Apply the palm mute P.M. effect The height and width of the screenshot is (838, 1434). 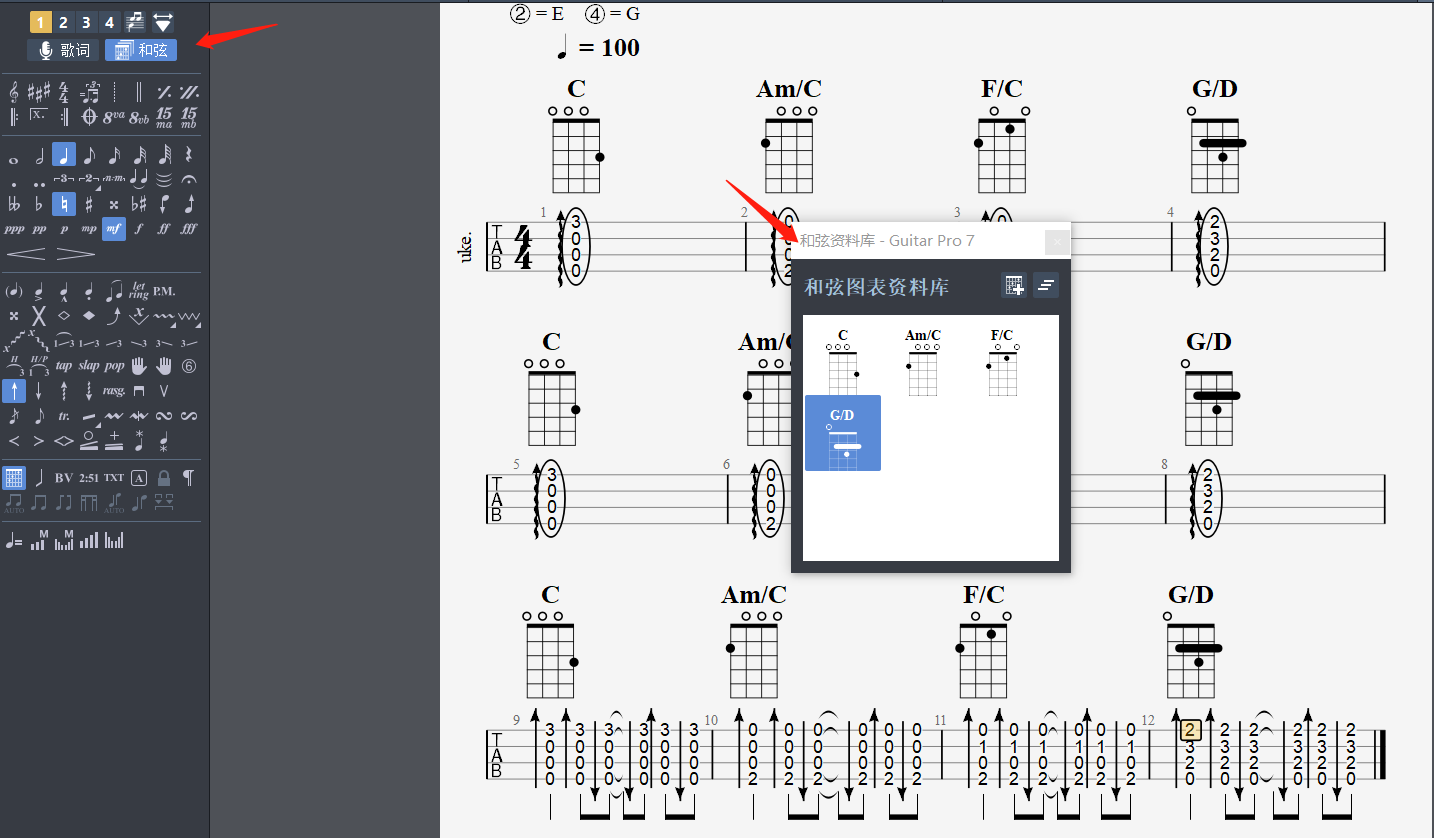[164, 291]
